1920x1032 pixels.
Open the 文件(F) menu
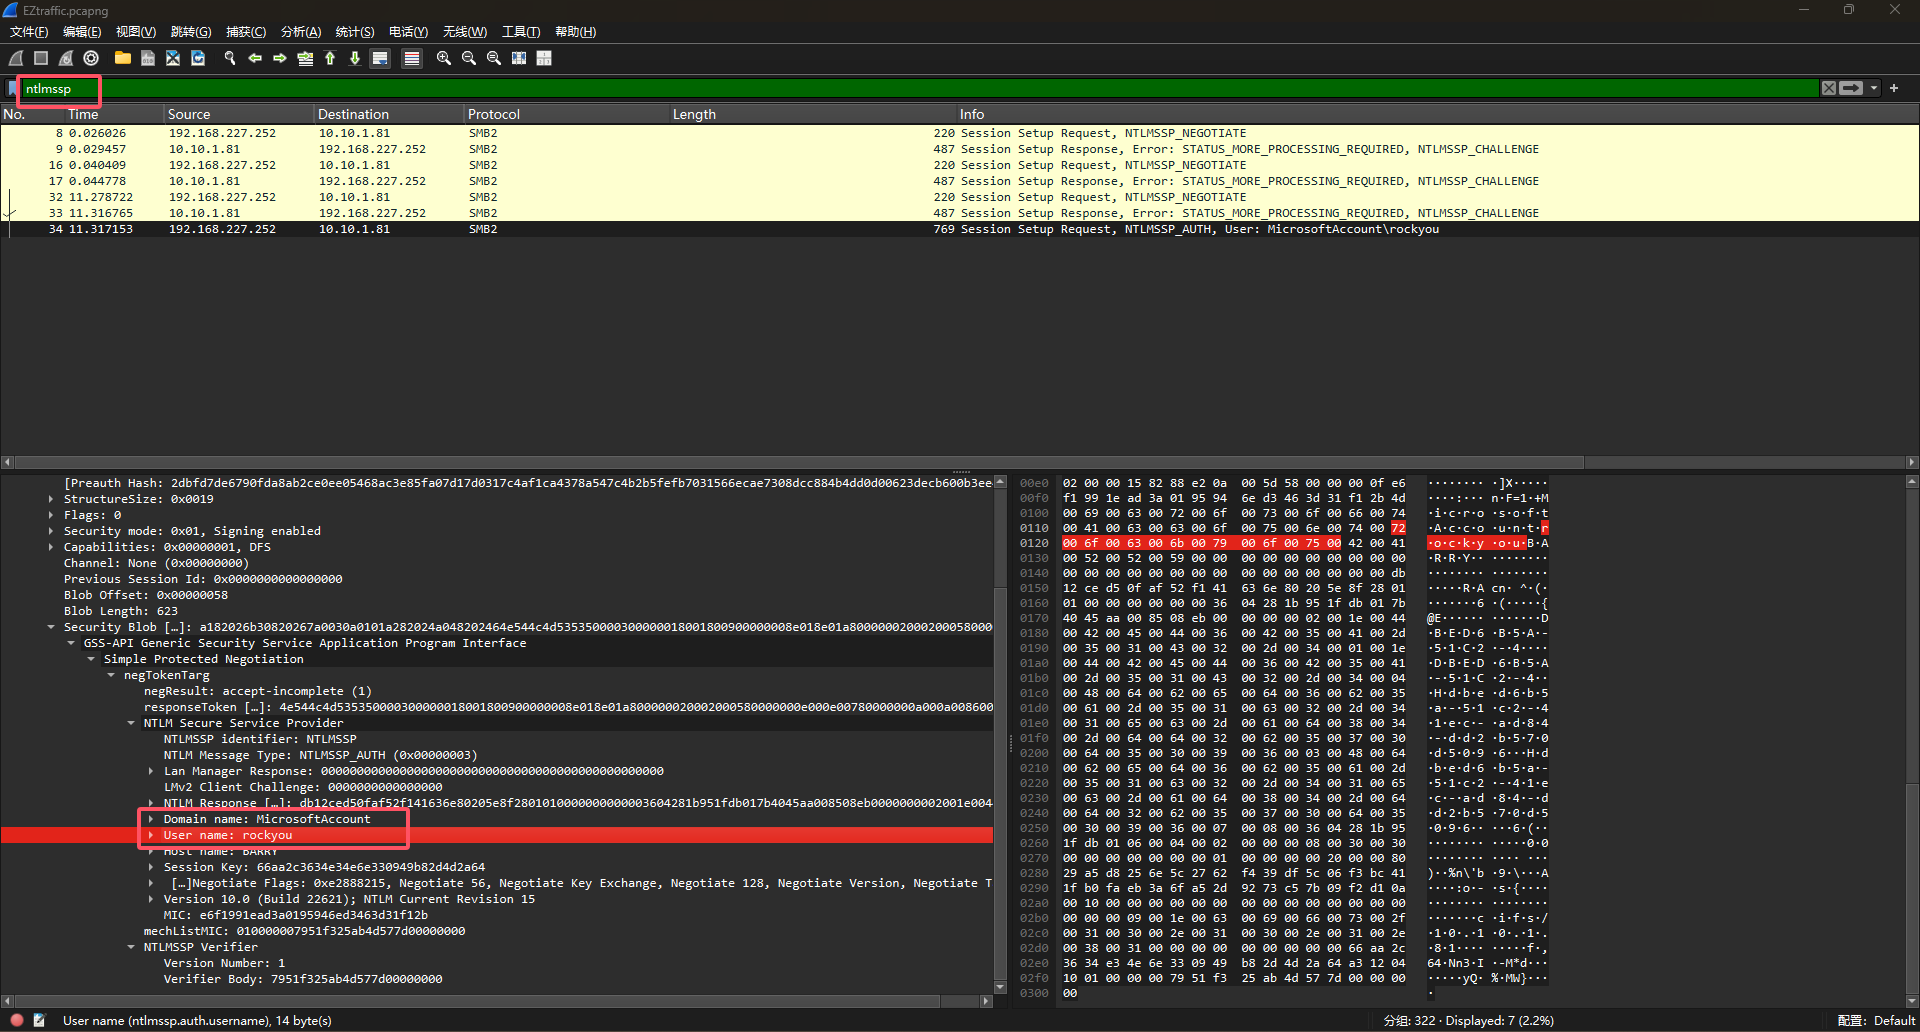29,32
